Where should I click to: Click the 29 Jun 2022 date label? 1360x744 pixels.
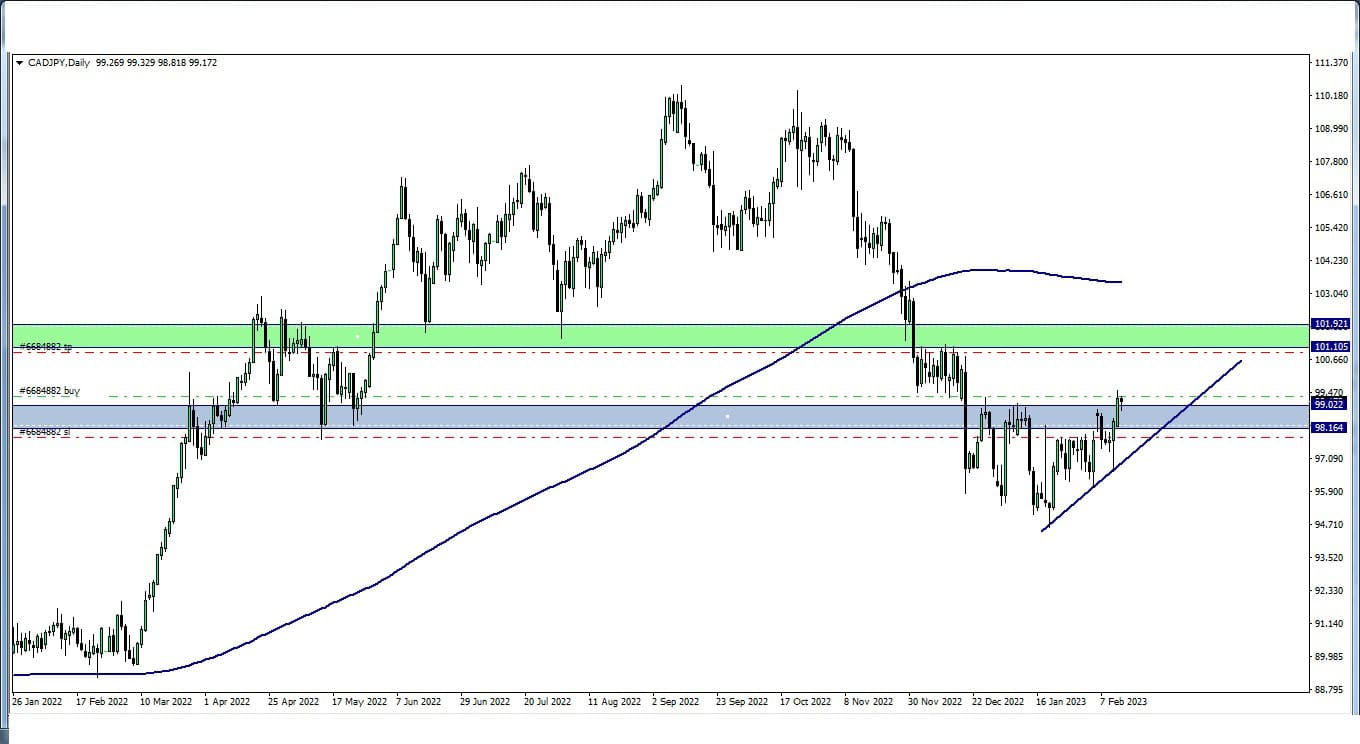coord(487,702)
